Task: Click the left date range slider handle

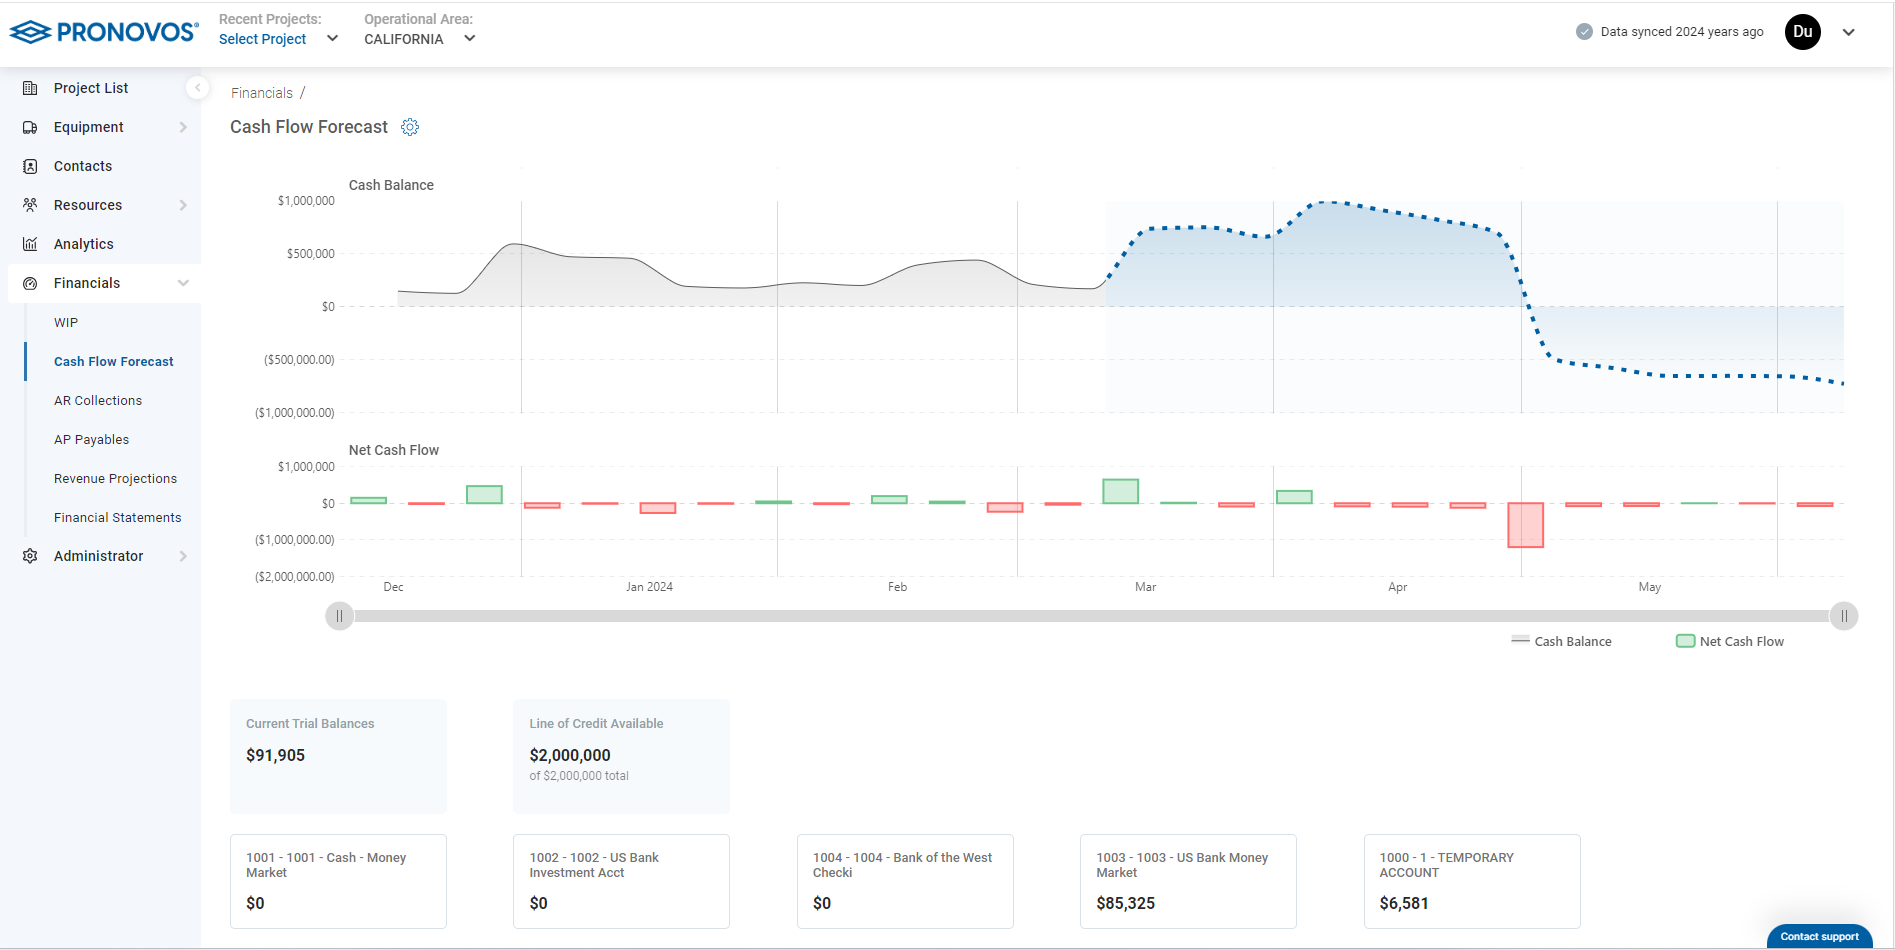Action: click(x=340, y=616)
